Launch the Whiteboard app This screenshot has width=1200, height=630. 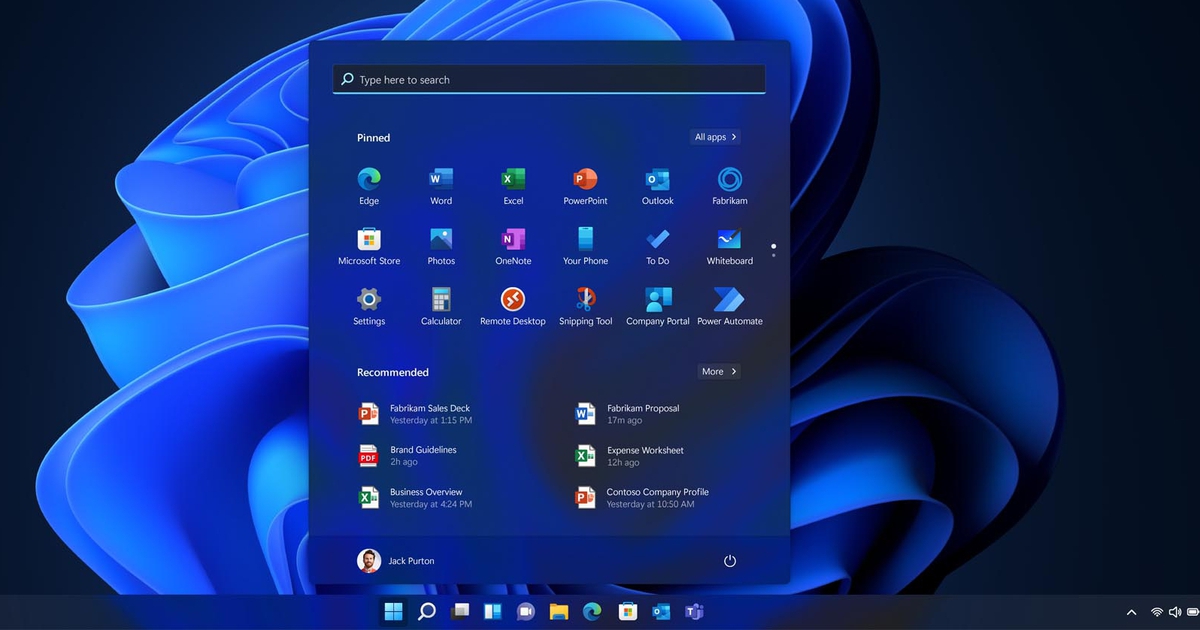[x=729, y=246]
